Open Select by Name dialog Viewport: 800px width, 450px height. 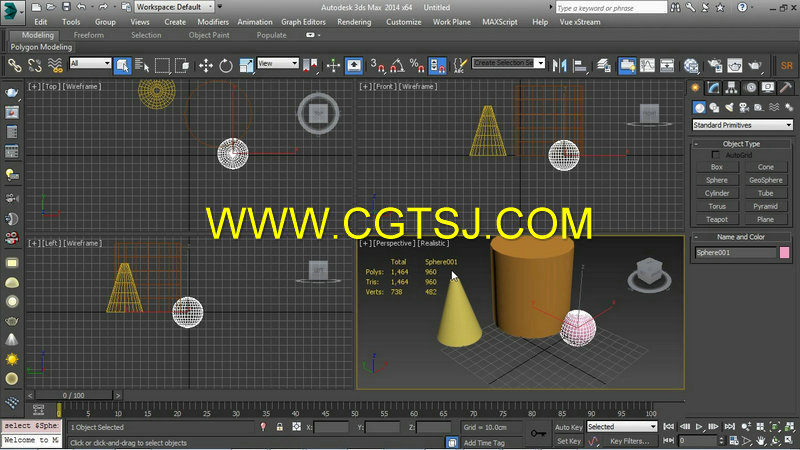click(142, 65)
